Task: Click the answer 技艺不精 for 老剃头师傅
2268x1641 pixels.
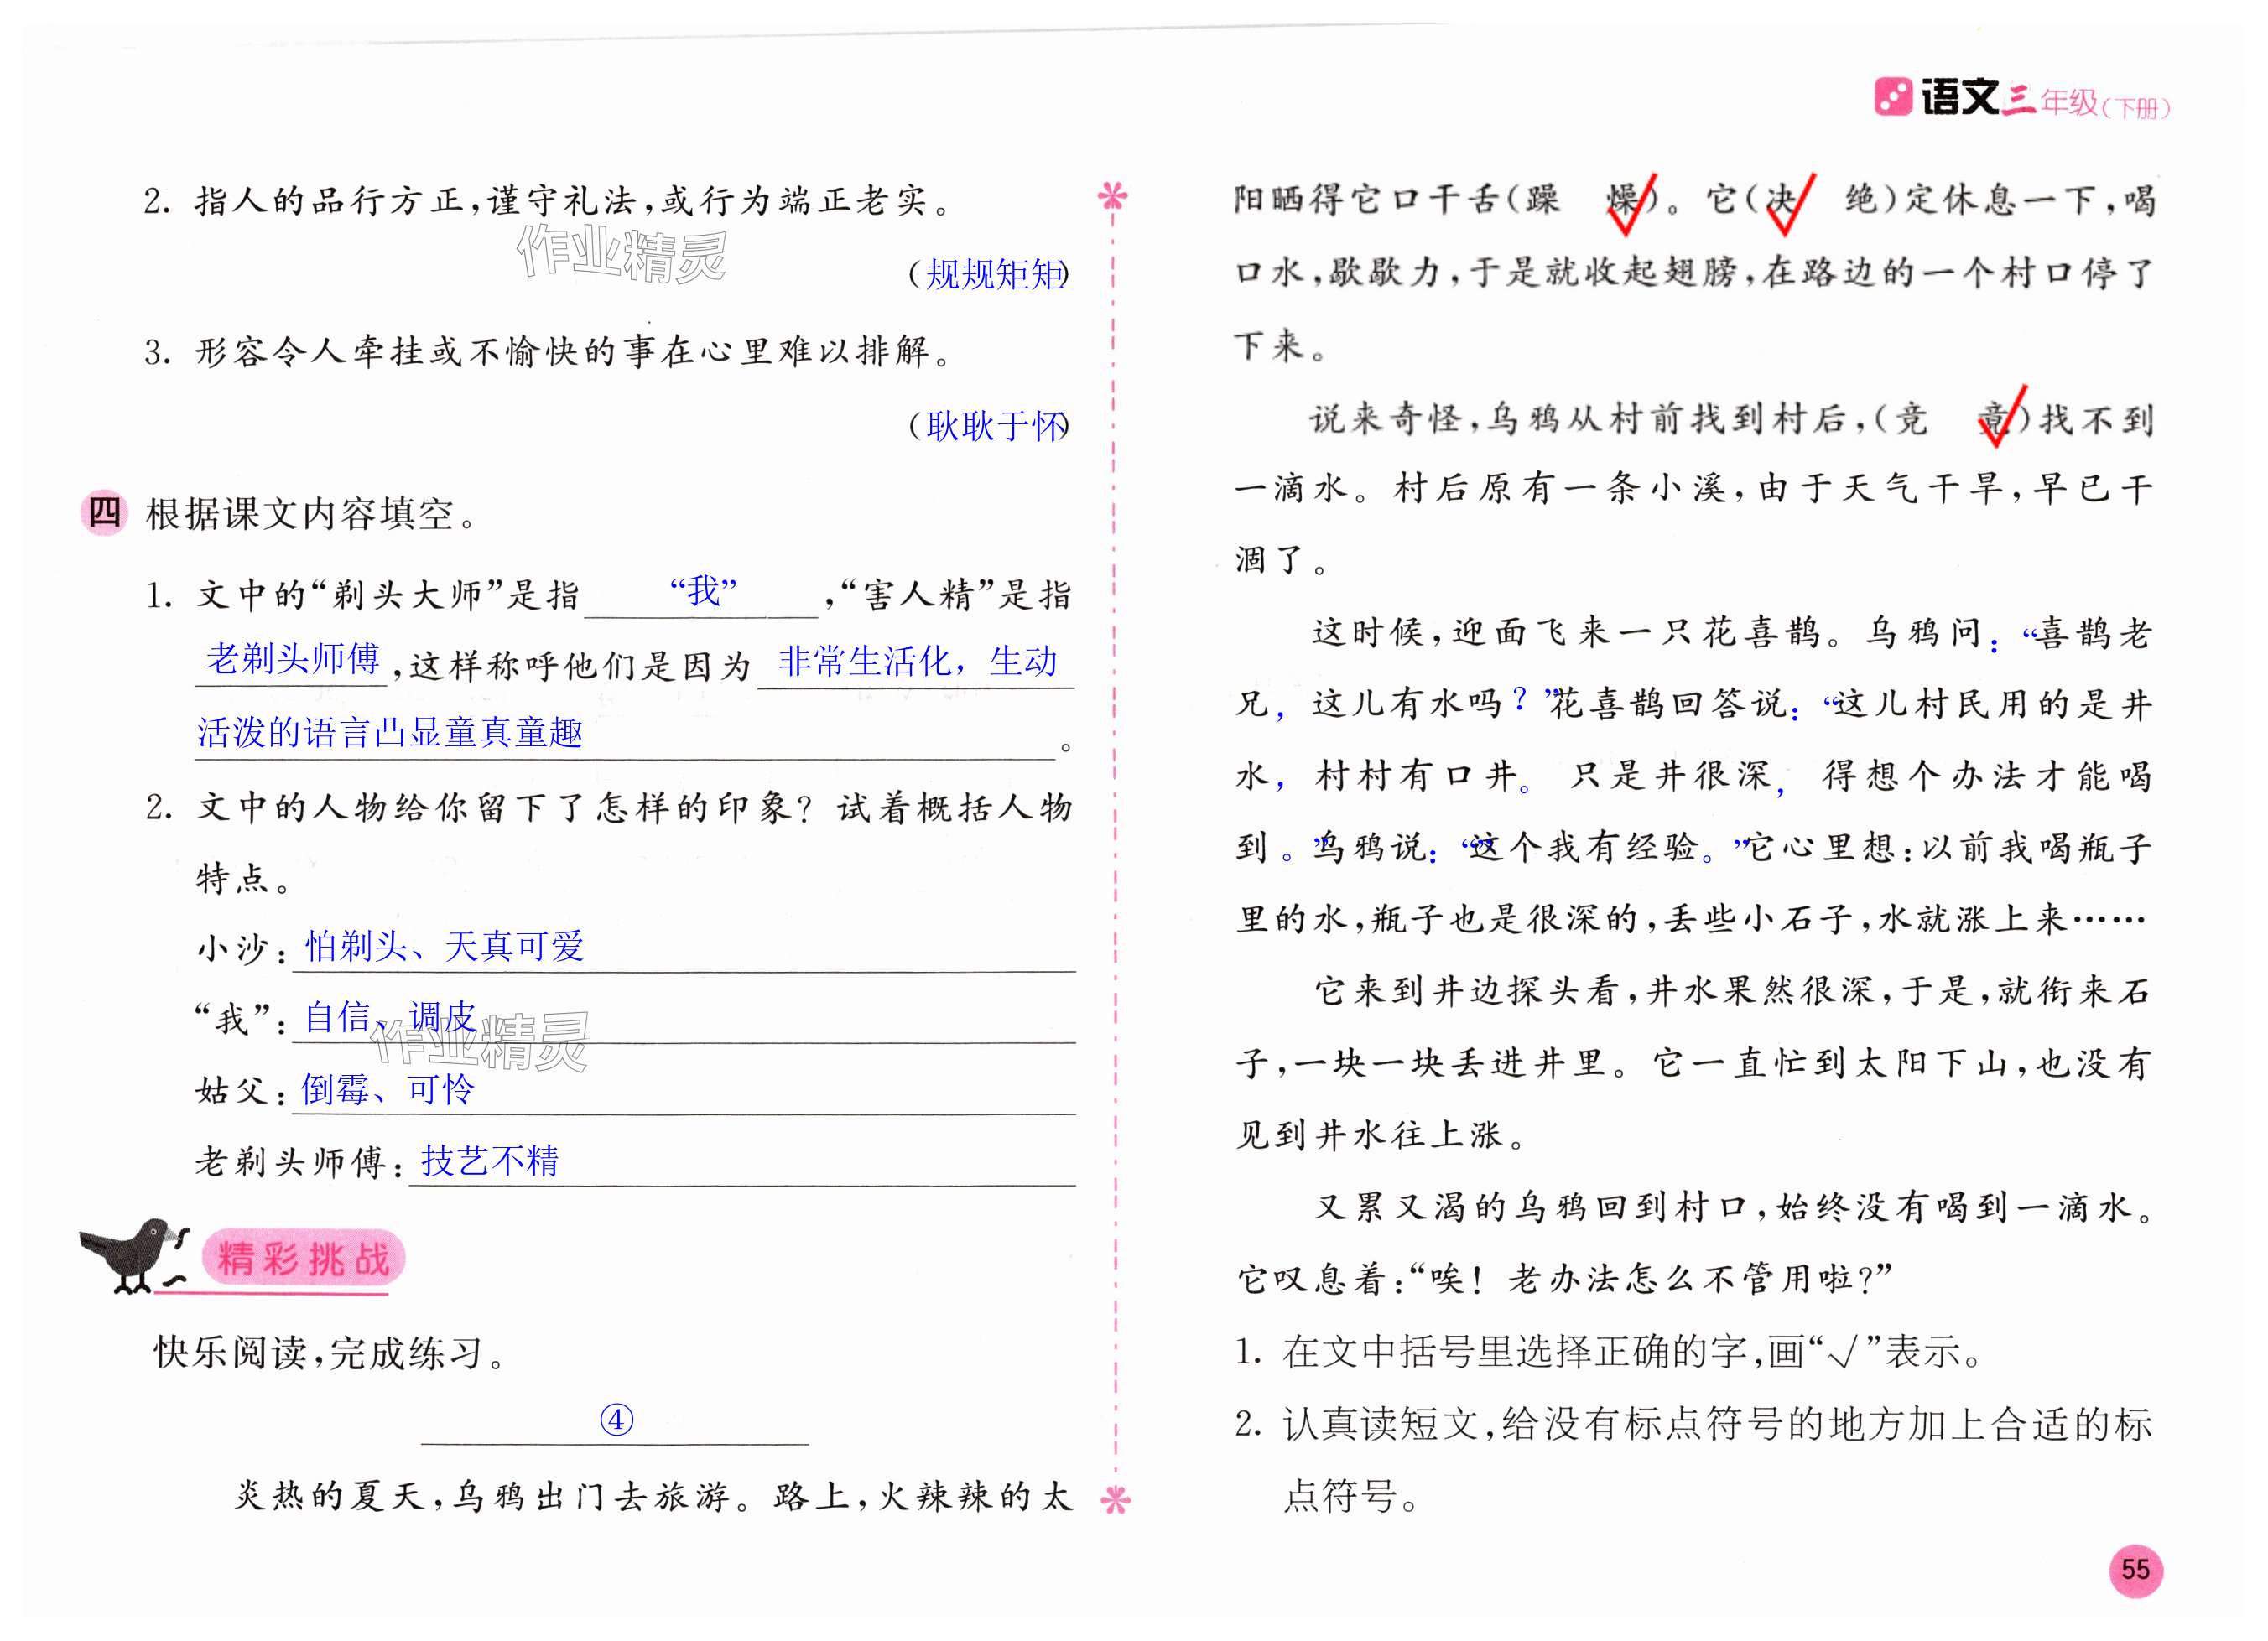Action: click(489, 1161)
